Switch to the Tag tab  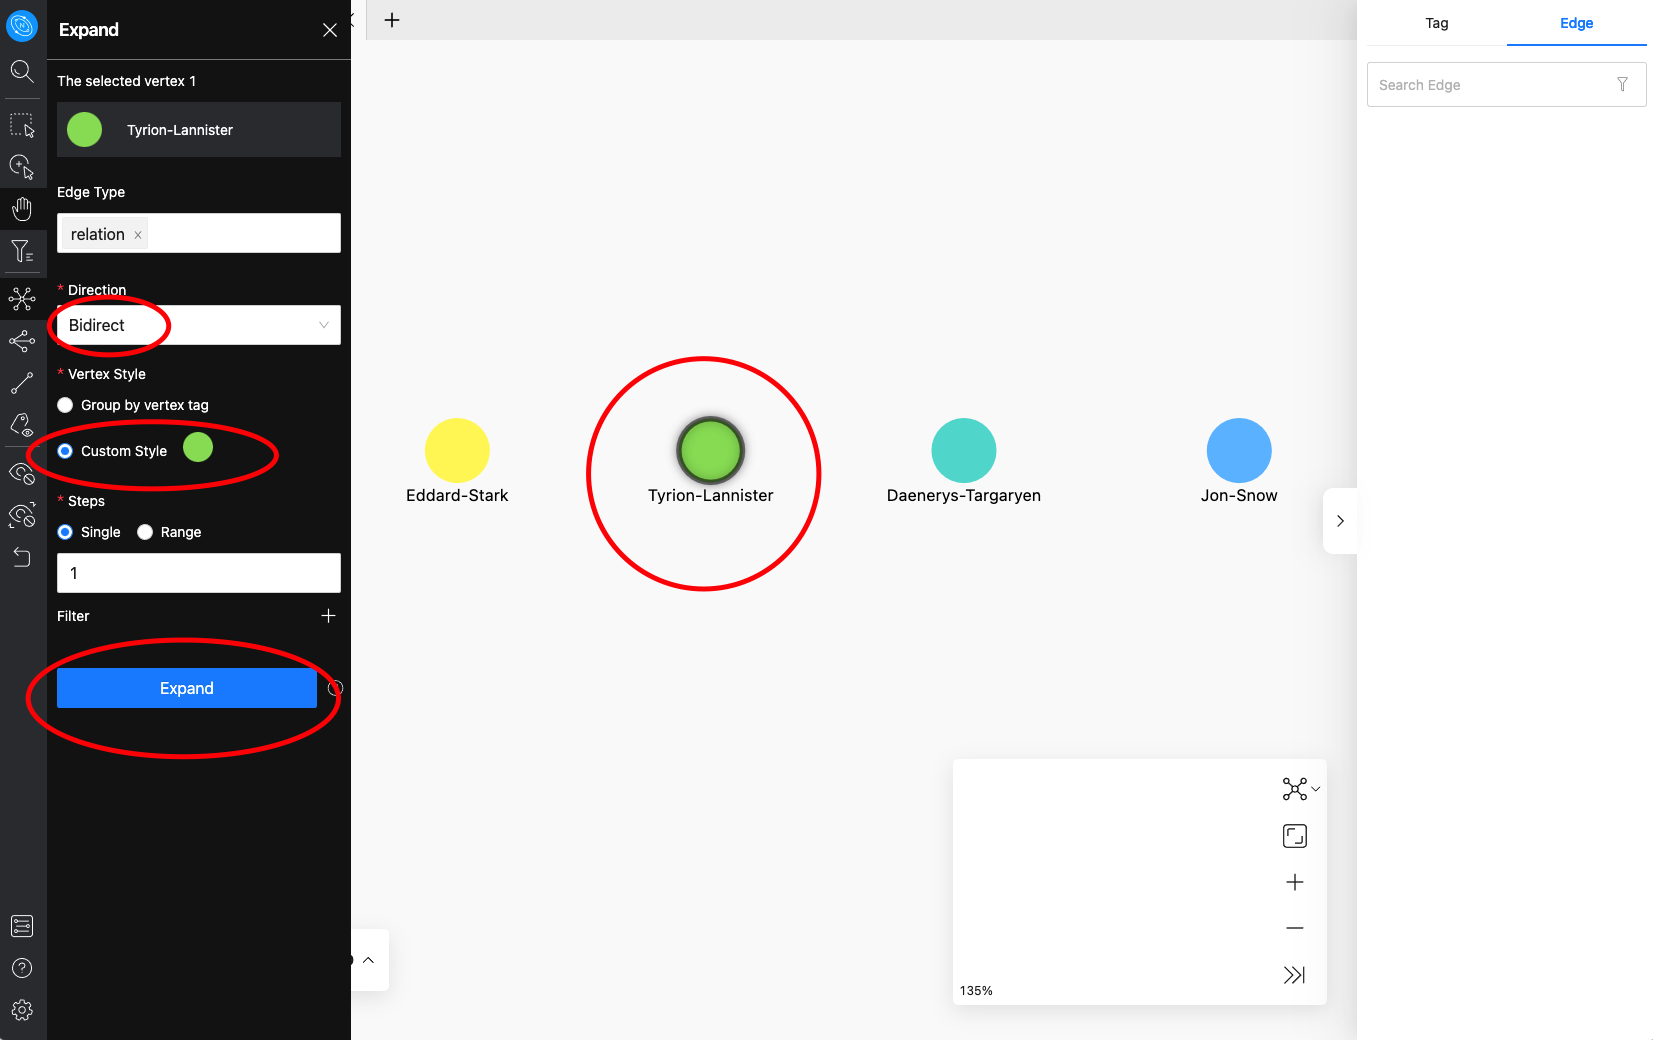(x=1437, y=23)
